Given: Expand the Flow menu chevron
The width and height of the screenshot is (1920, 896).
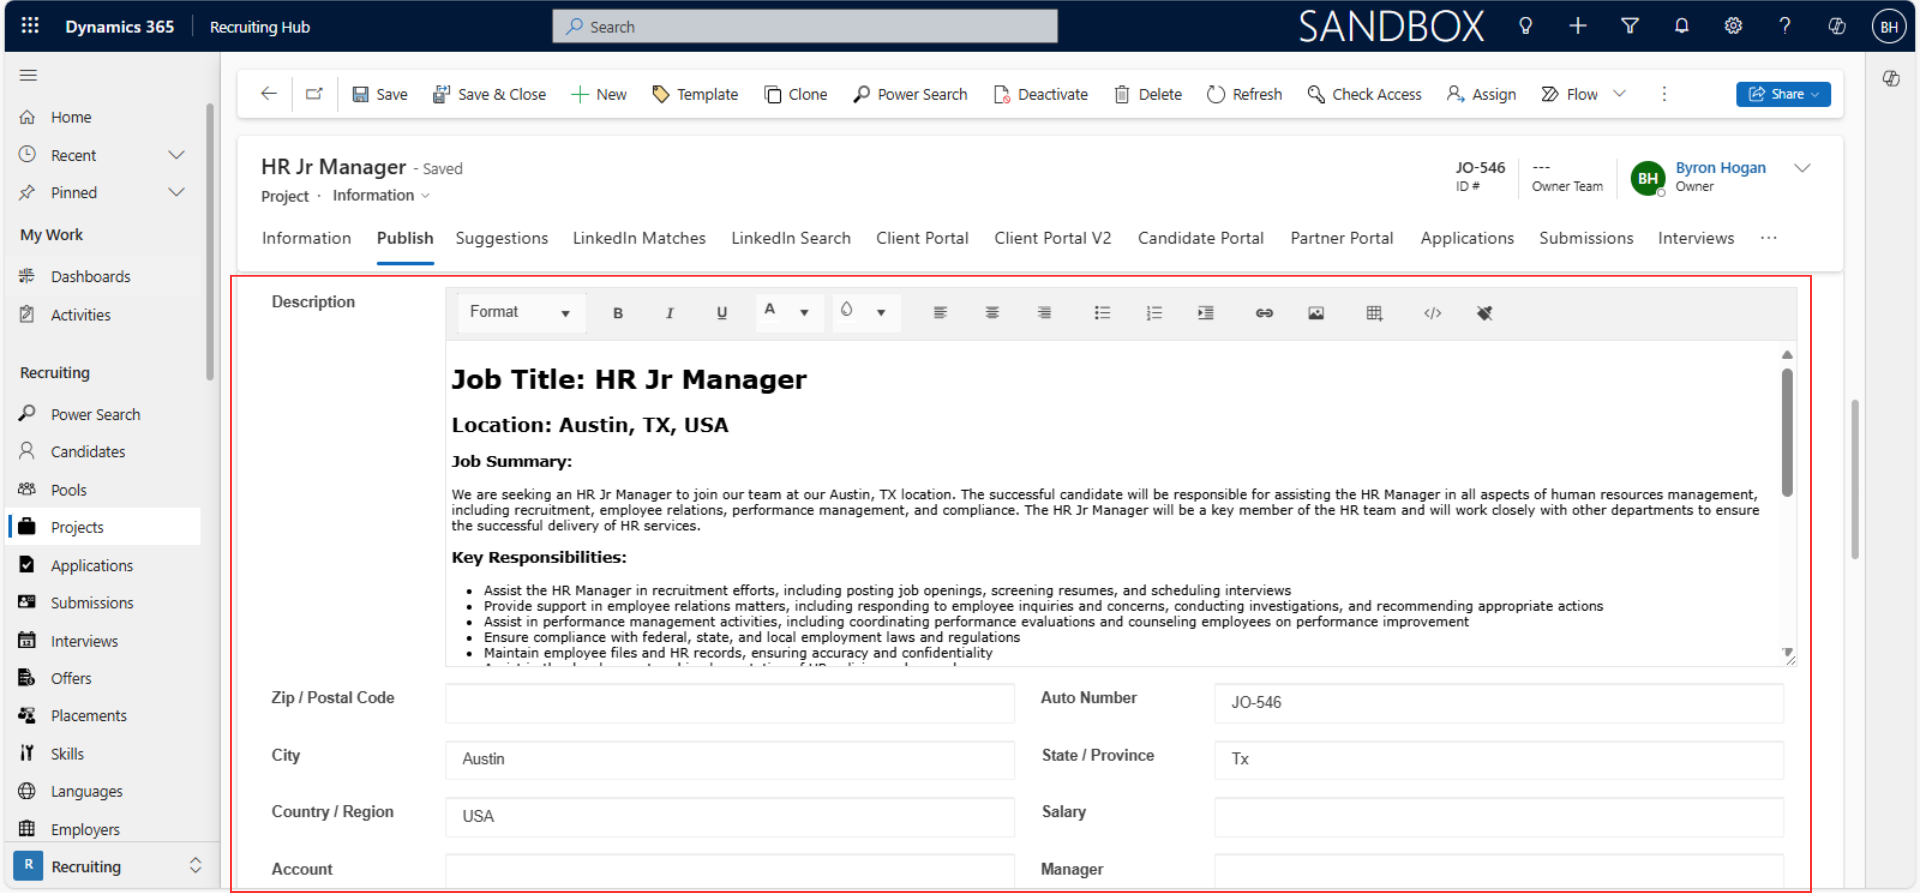Looking at the screenshot, I should [1619, 94].
